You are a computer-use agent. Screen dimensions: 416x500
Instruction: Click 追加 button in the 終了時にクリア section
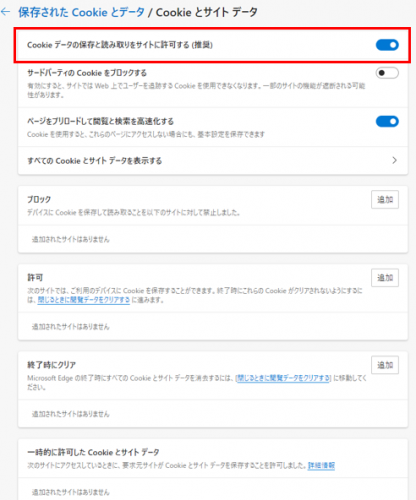385,365
